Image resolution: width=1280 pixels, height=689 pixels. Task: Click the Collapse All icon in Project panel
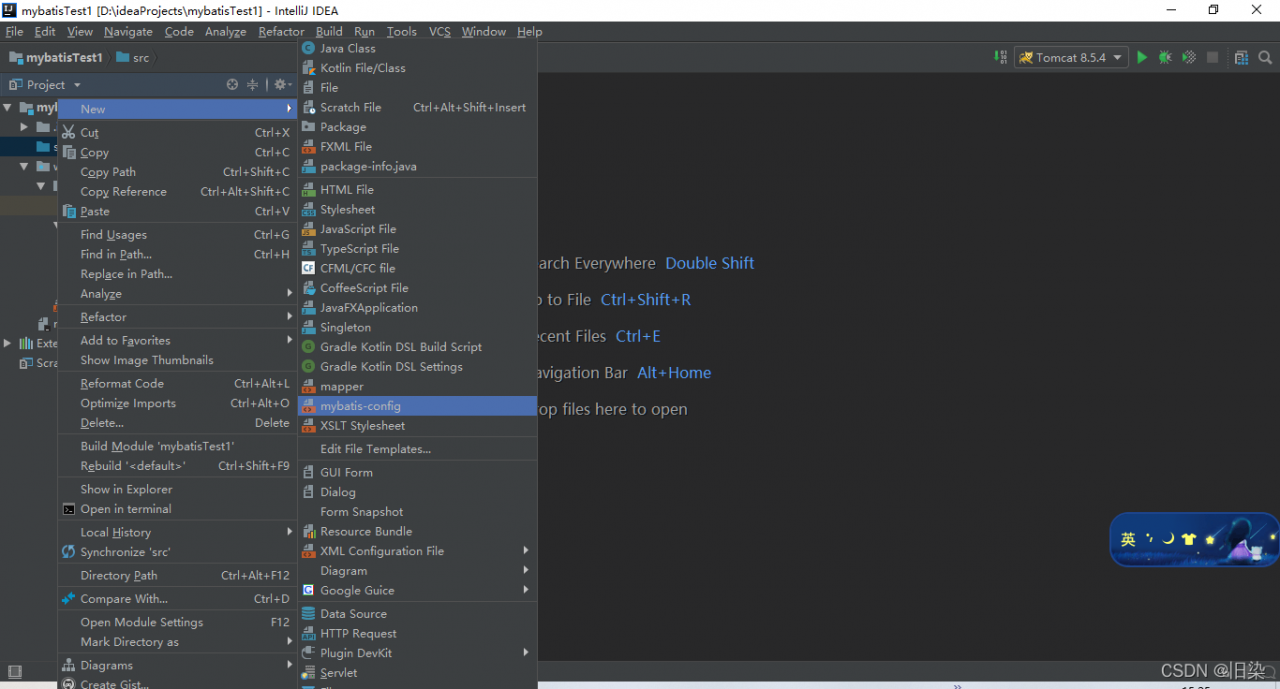click(252, 85)
